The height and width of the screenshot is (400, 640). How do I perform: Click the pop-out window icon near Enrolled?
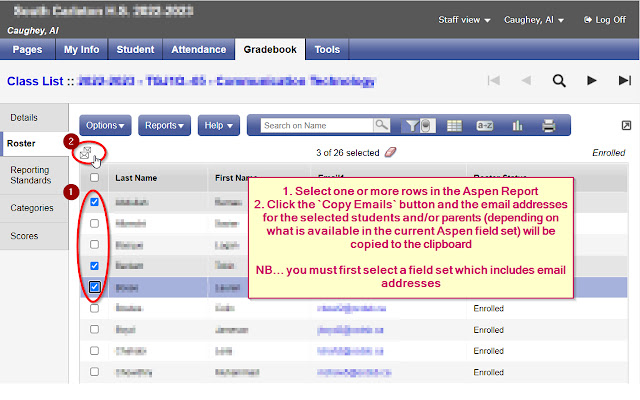(x=626, y=125)
